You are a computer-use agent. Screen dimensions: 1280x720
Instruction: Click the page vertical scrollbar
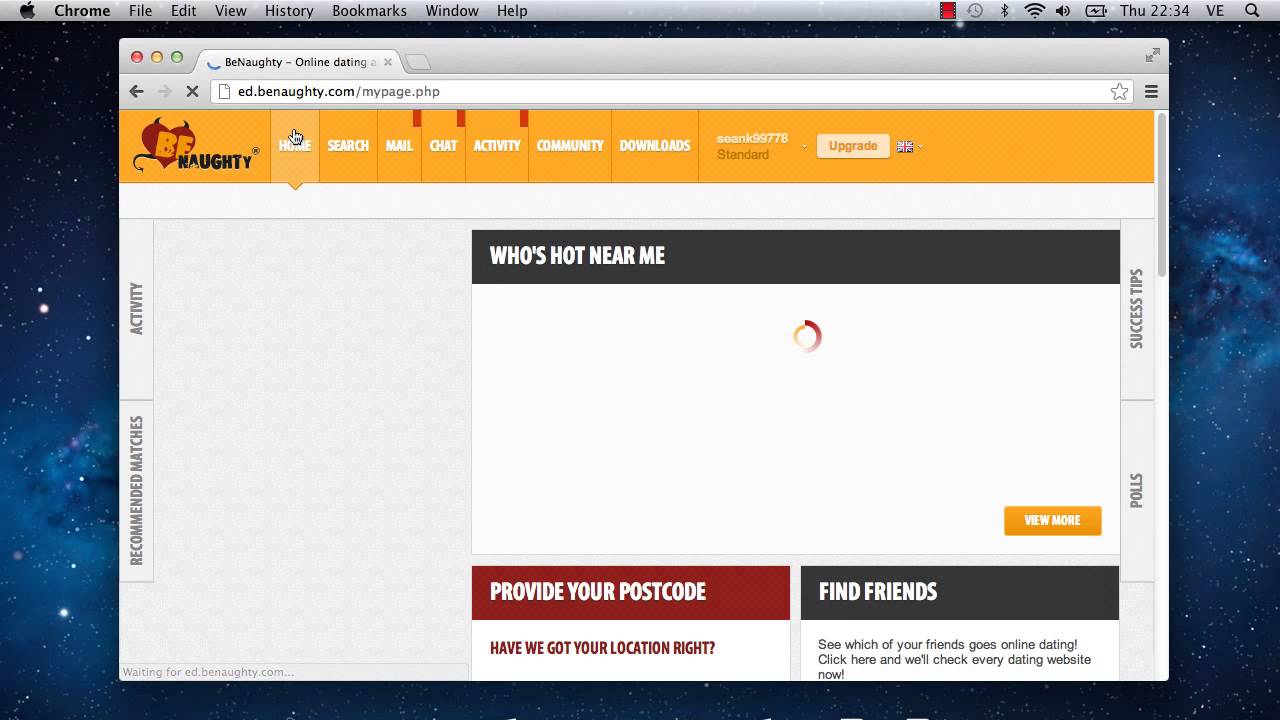1161,195
